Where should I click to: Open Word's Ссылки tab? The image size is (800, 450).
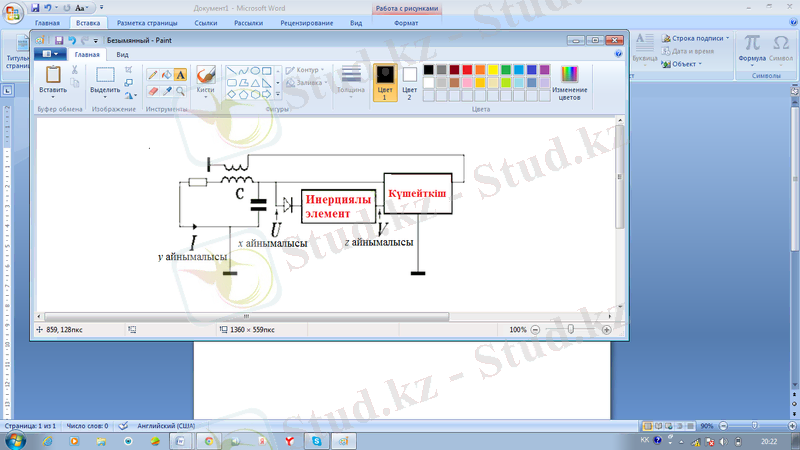pyautogui.click(x=206, y=23)
